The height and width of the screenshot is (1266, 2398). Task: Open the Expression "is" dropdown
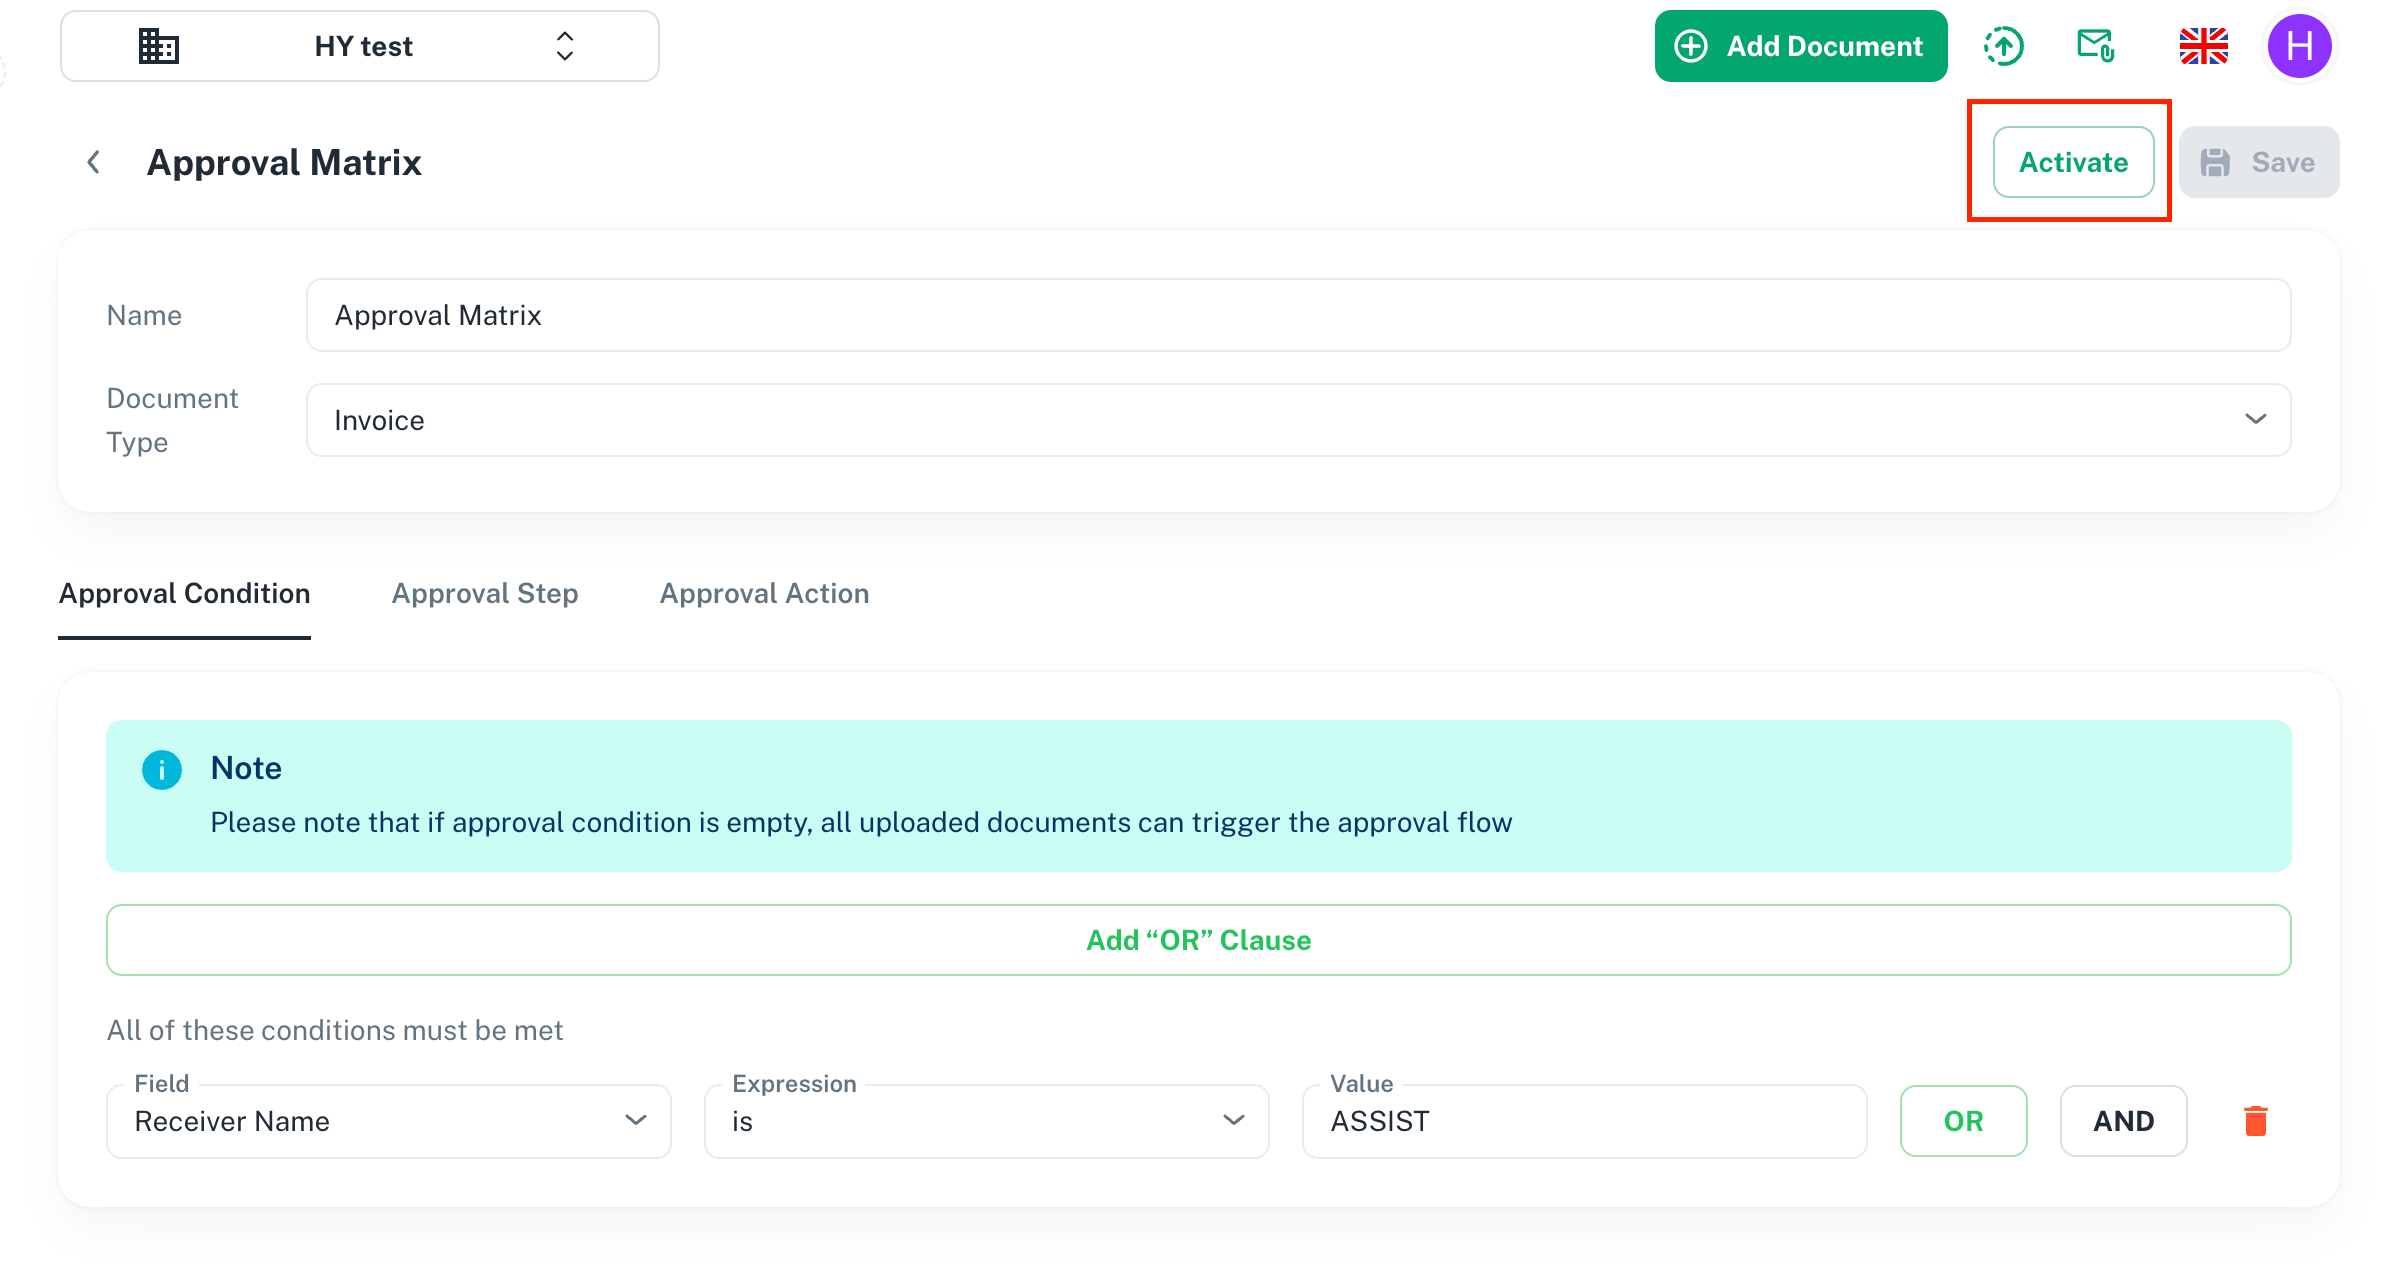986,1121
